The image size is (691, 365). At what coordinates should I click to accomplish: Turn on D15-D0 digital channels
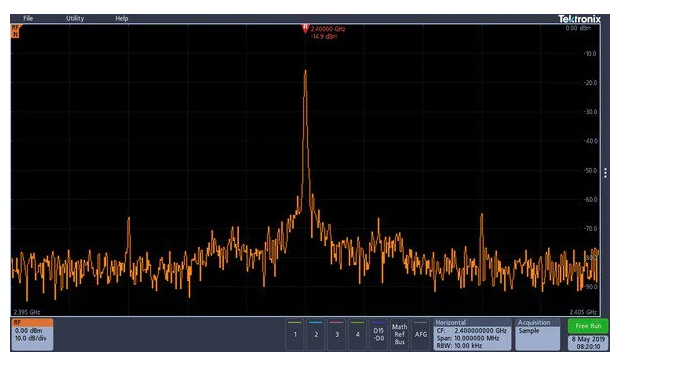(379, 335)
